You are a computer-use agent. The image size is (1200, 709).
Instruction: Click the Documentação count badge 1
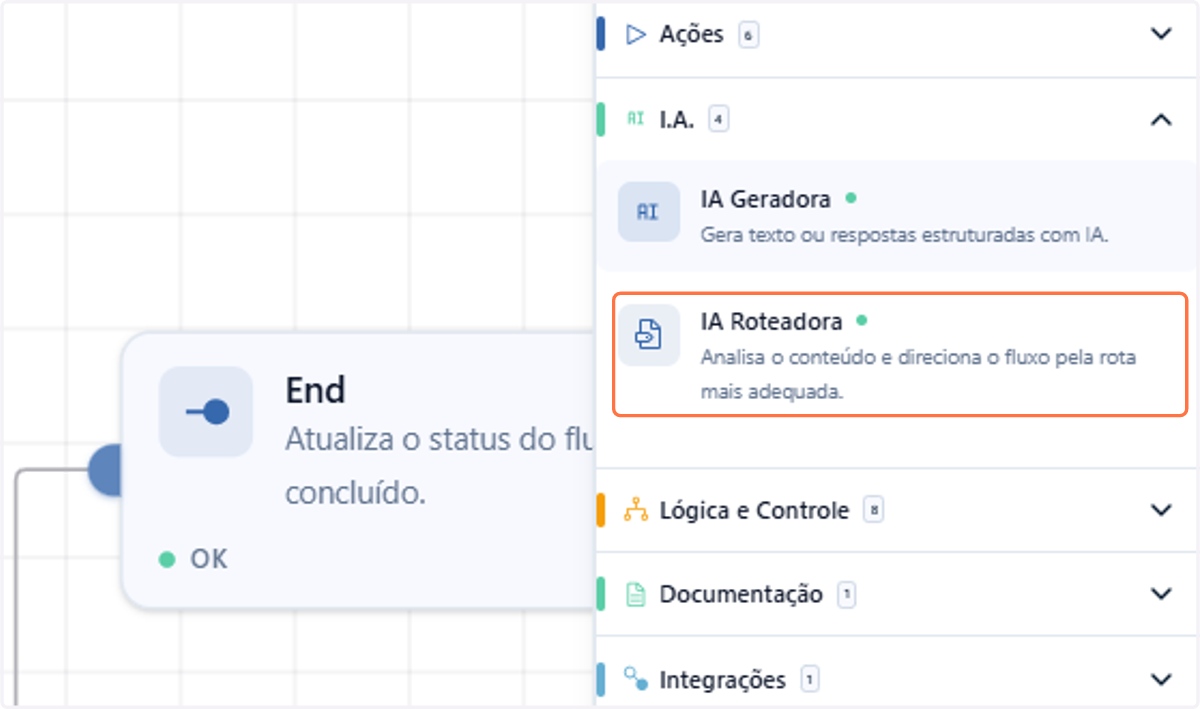pyautogui.click(x=847, y=596)
